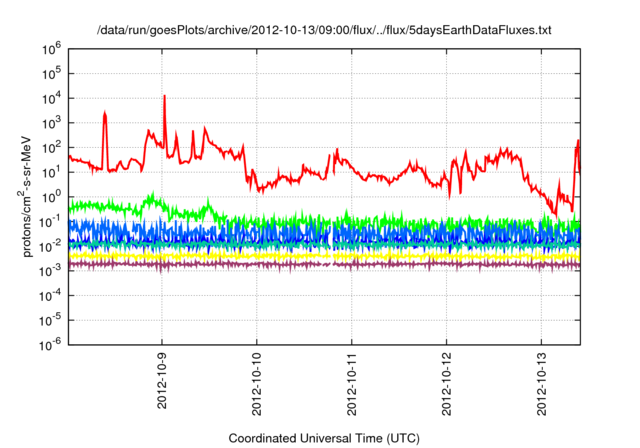Click the 2012-10-12 date tick label
640x448 pixels.
pyautogui.click(x=447, y=384)
